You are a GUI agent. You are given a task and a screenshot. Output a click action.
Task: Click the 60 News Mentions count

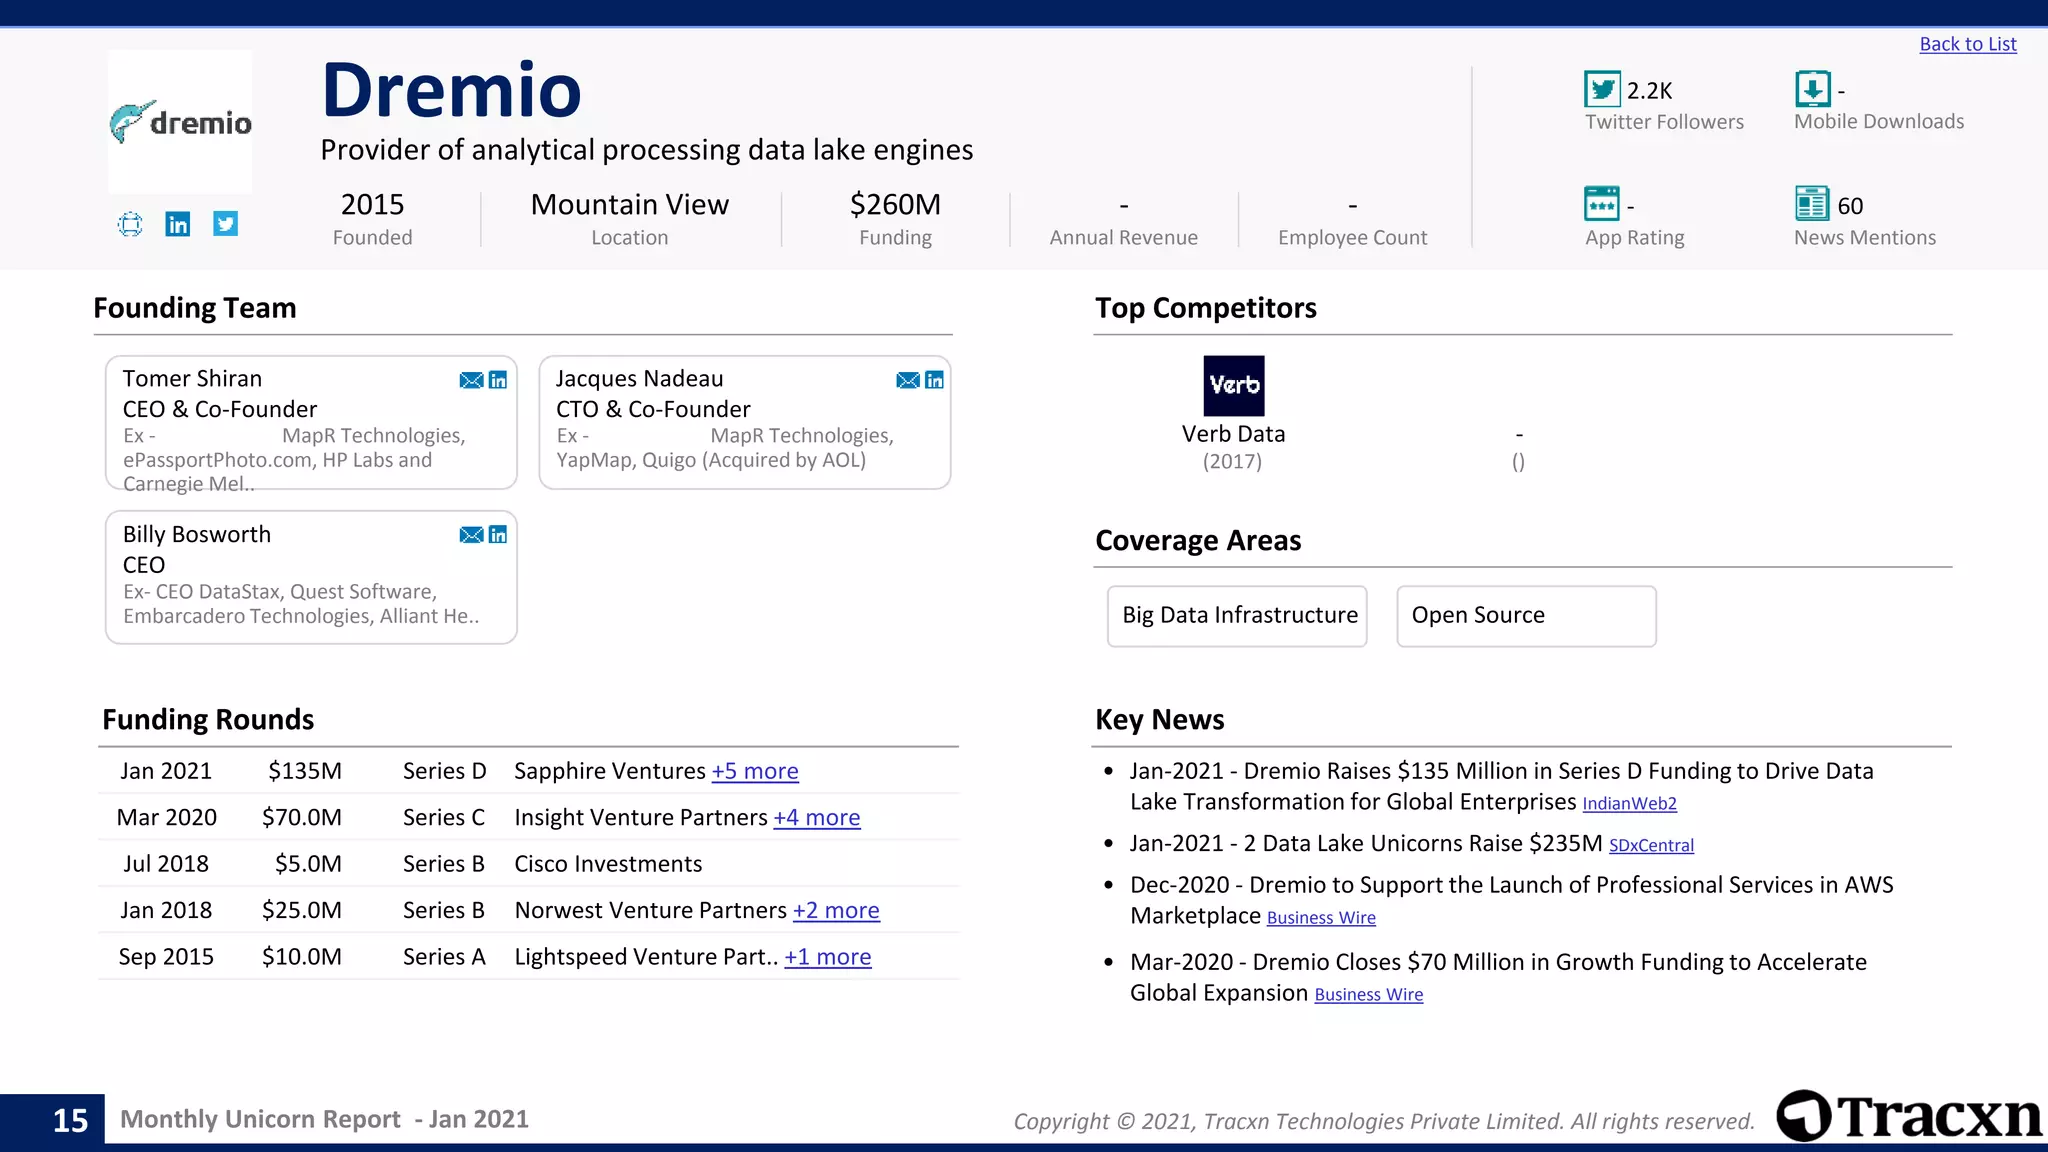(x=1850, y=206)
